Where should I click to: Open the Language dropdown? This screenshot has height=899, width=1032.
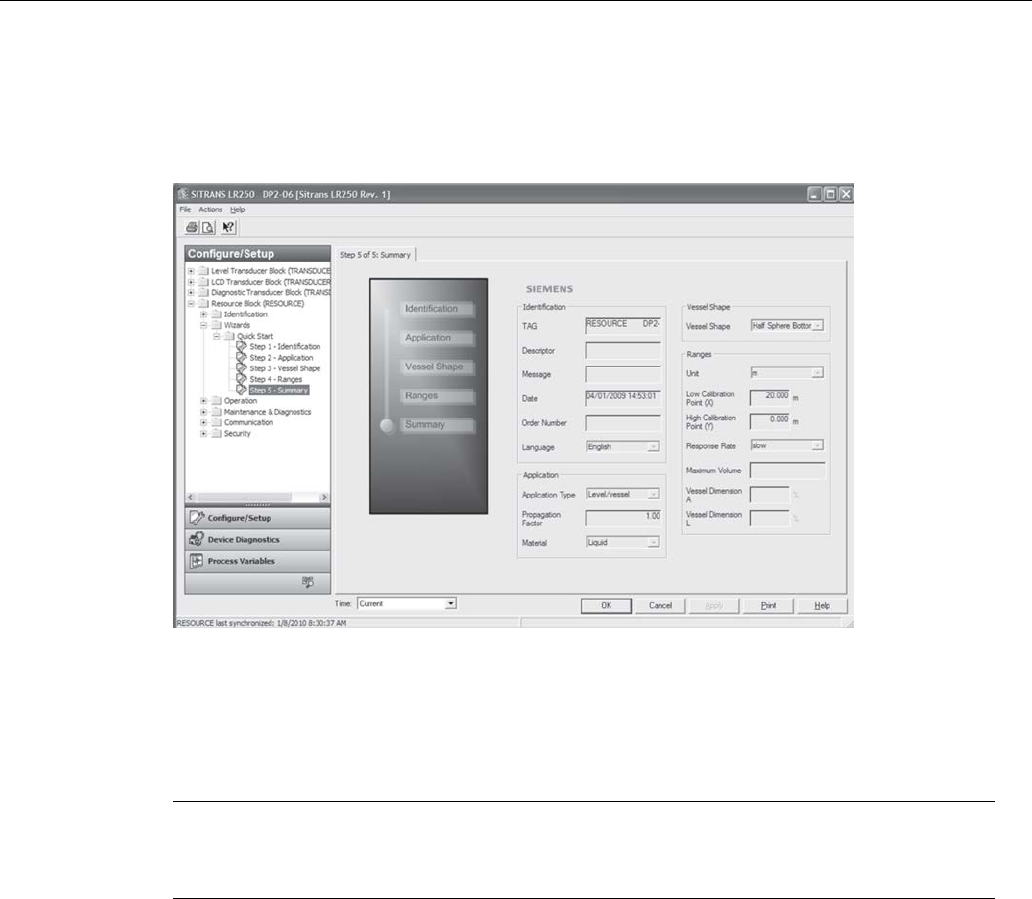[652, 447]
